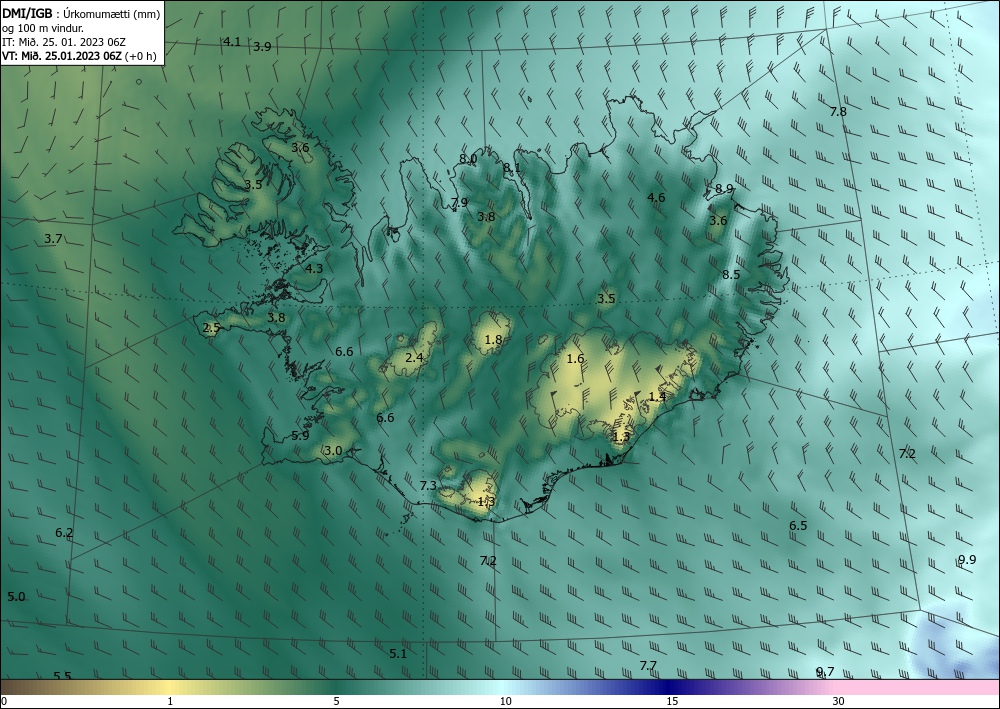Select the 'og 100 m vindur.' caption line

click(x=43, y=27)
